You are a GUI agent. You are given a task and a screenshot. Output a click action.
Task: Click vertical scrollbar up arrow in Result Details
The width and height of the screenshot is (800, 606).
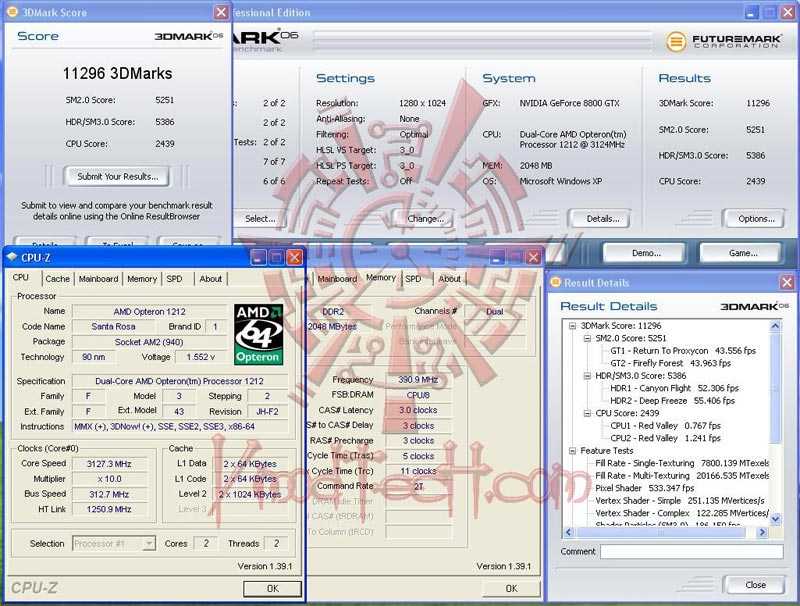coord(776,326)
